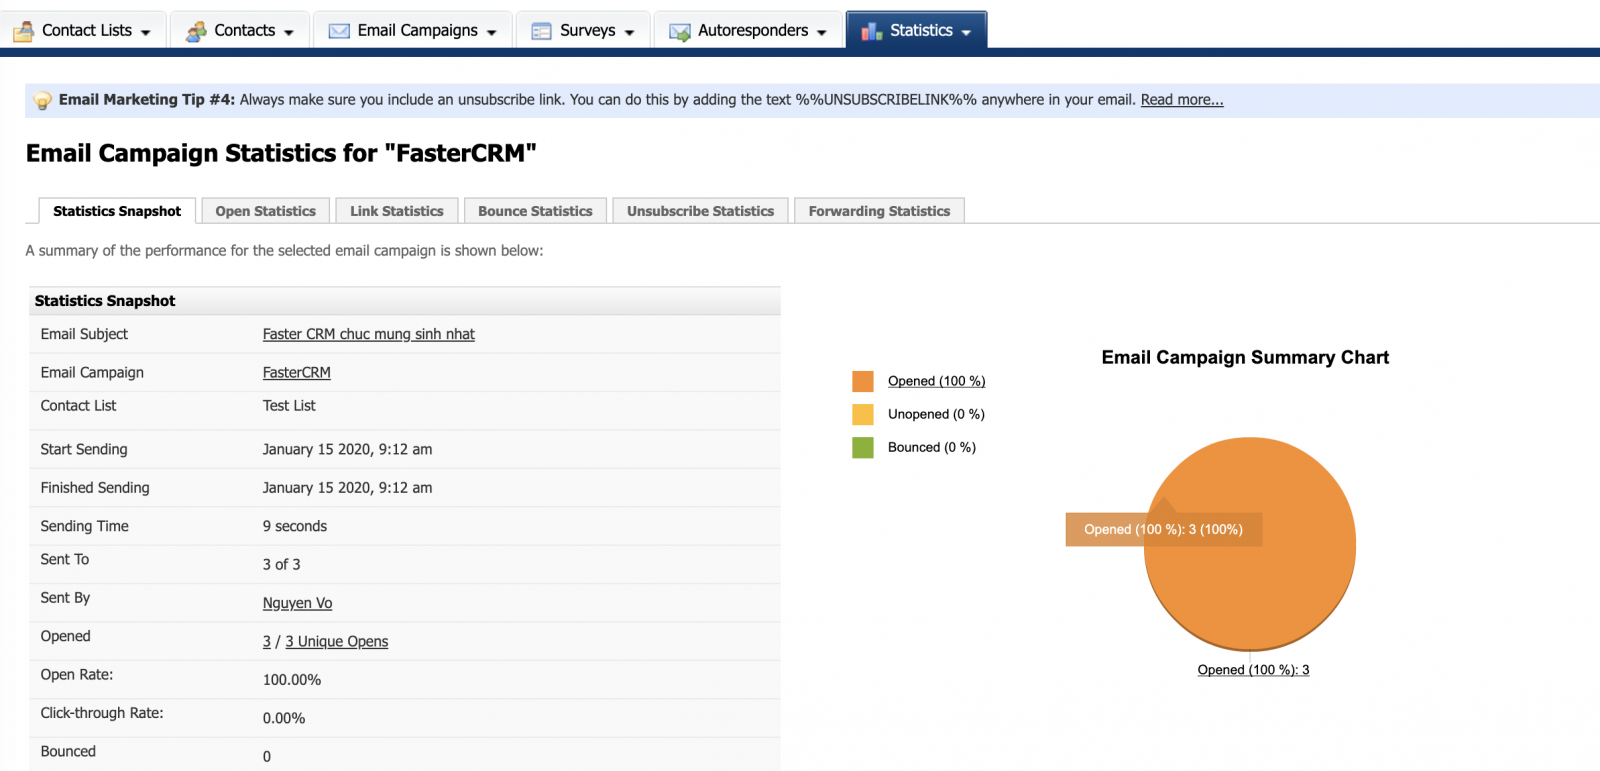
Task: Expand the Email Campaigns dropdown arrow
Action: click(x=492, y=32)
